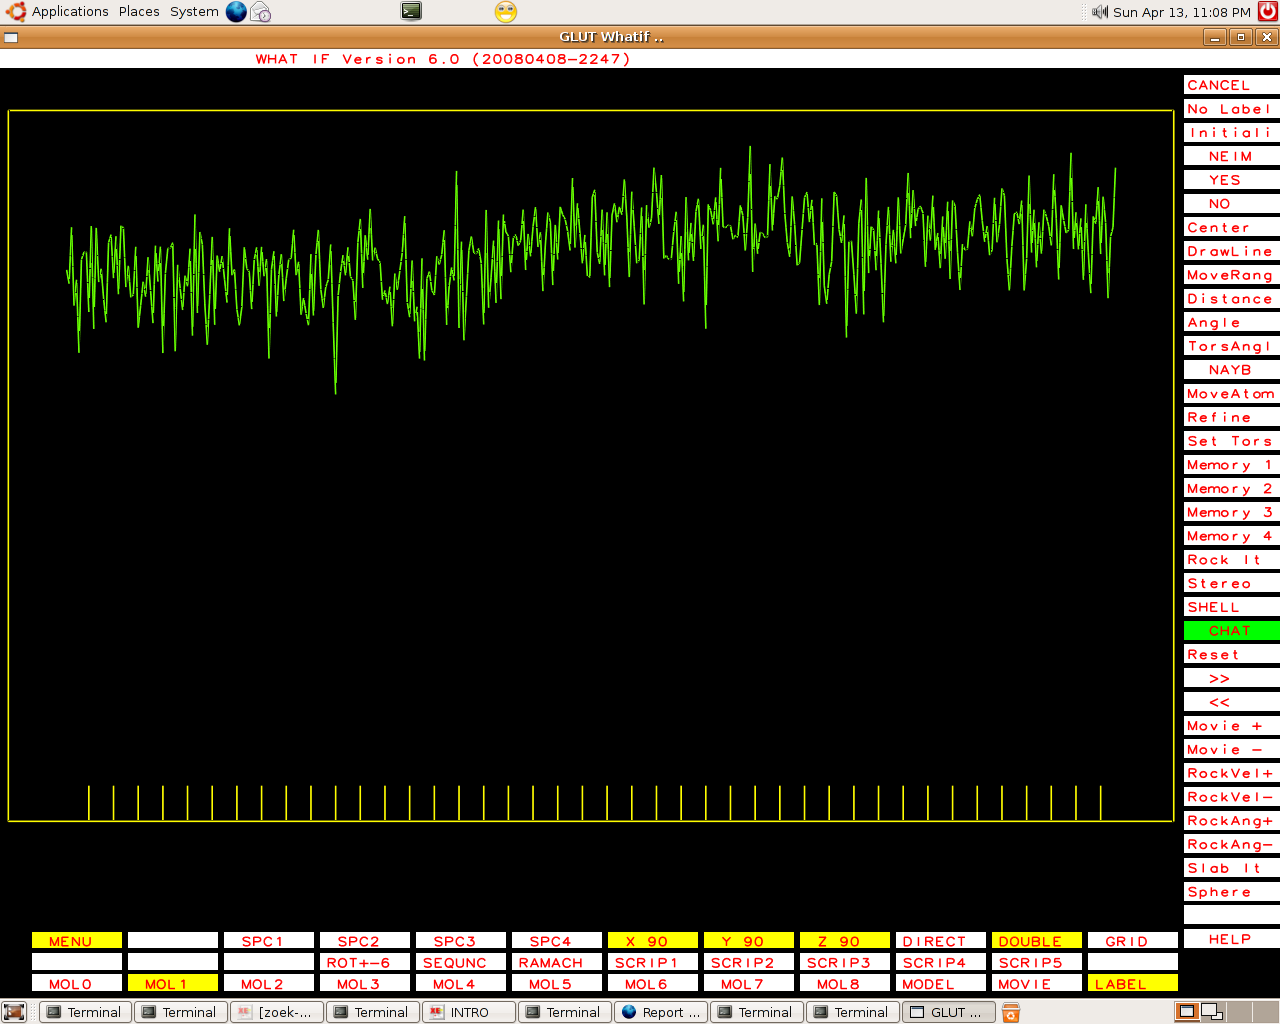Open the terminal launcher icon in top panel

(x=411, y=12)
